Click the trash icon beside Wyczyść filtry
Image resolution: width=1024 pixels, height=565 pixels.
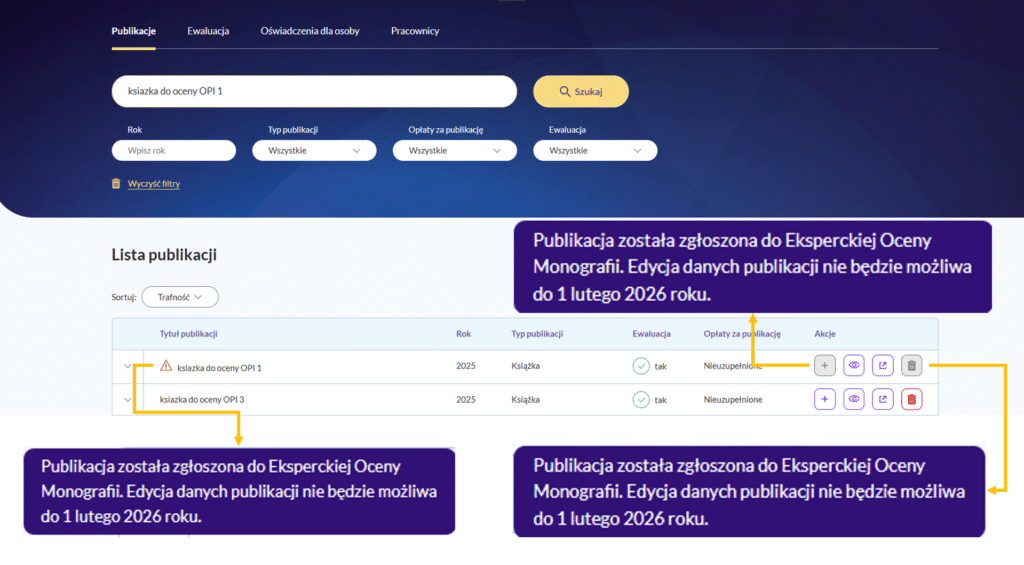117,184
